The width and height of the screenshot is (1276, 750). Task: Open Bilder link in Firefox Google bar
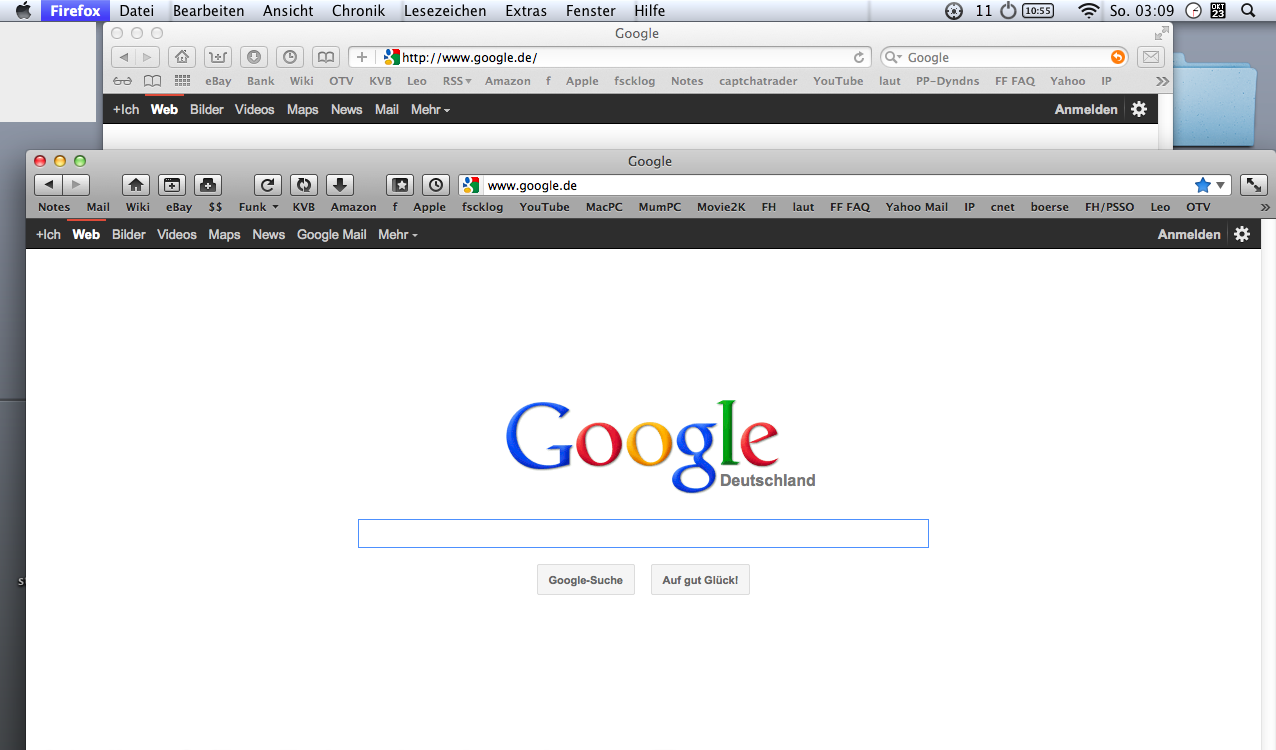pyautogui.click(x=129, y=234)
